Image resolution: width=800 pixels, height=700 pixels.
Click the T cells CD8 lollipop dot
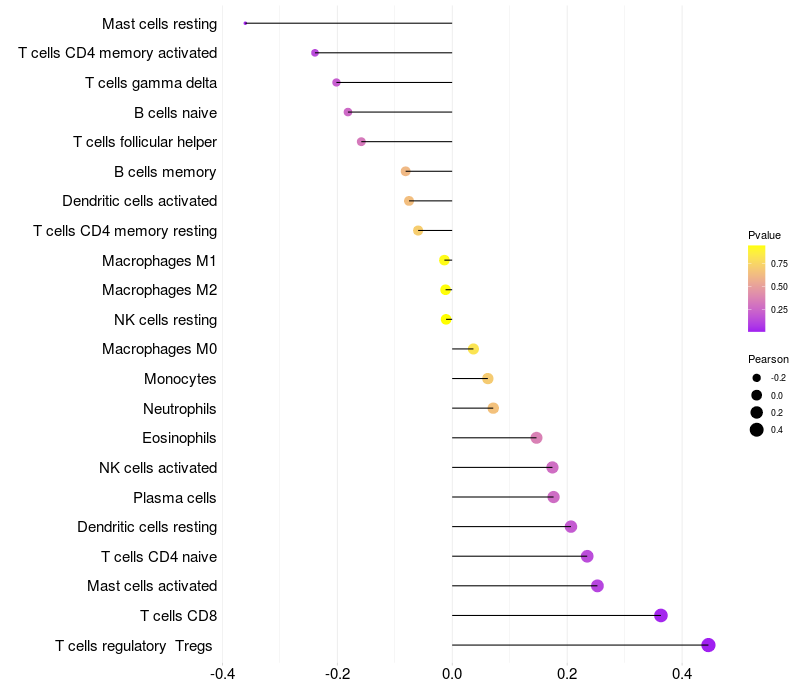pos(661,615)
